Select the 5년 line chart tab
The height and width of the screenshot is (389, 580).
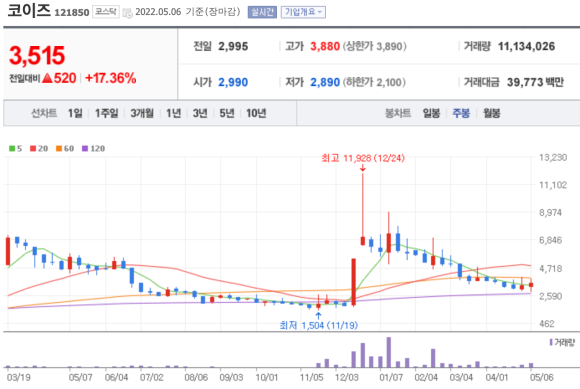pos(227,113)
